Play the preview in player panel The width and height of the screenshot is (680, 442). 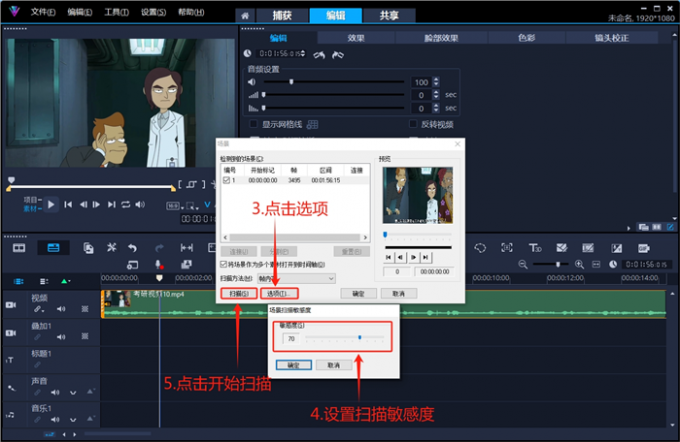[x=51, y=204]
